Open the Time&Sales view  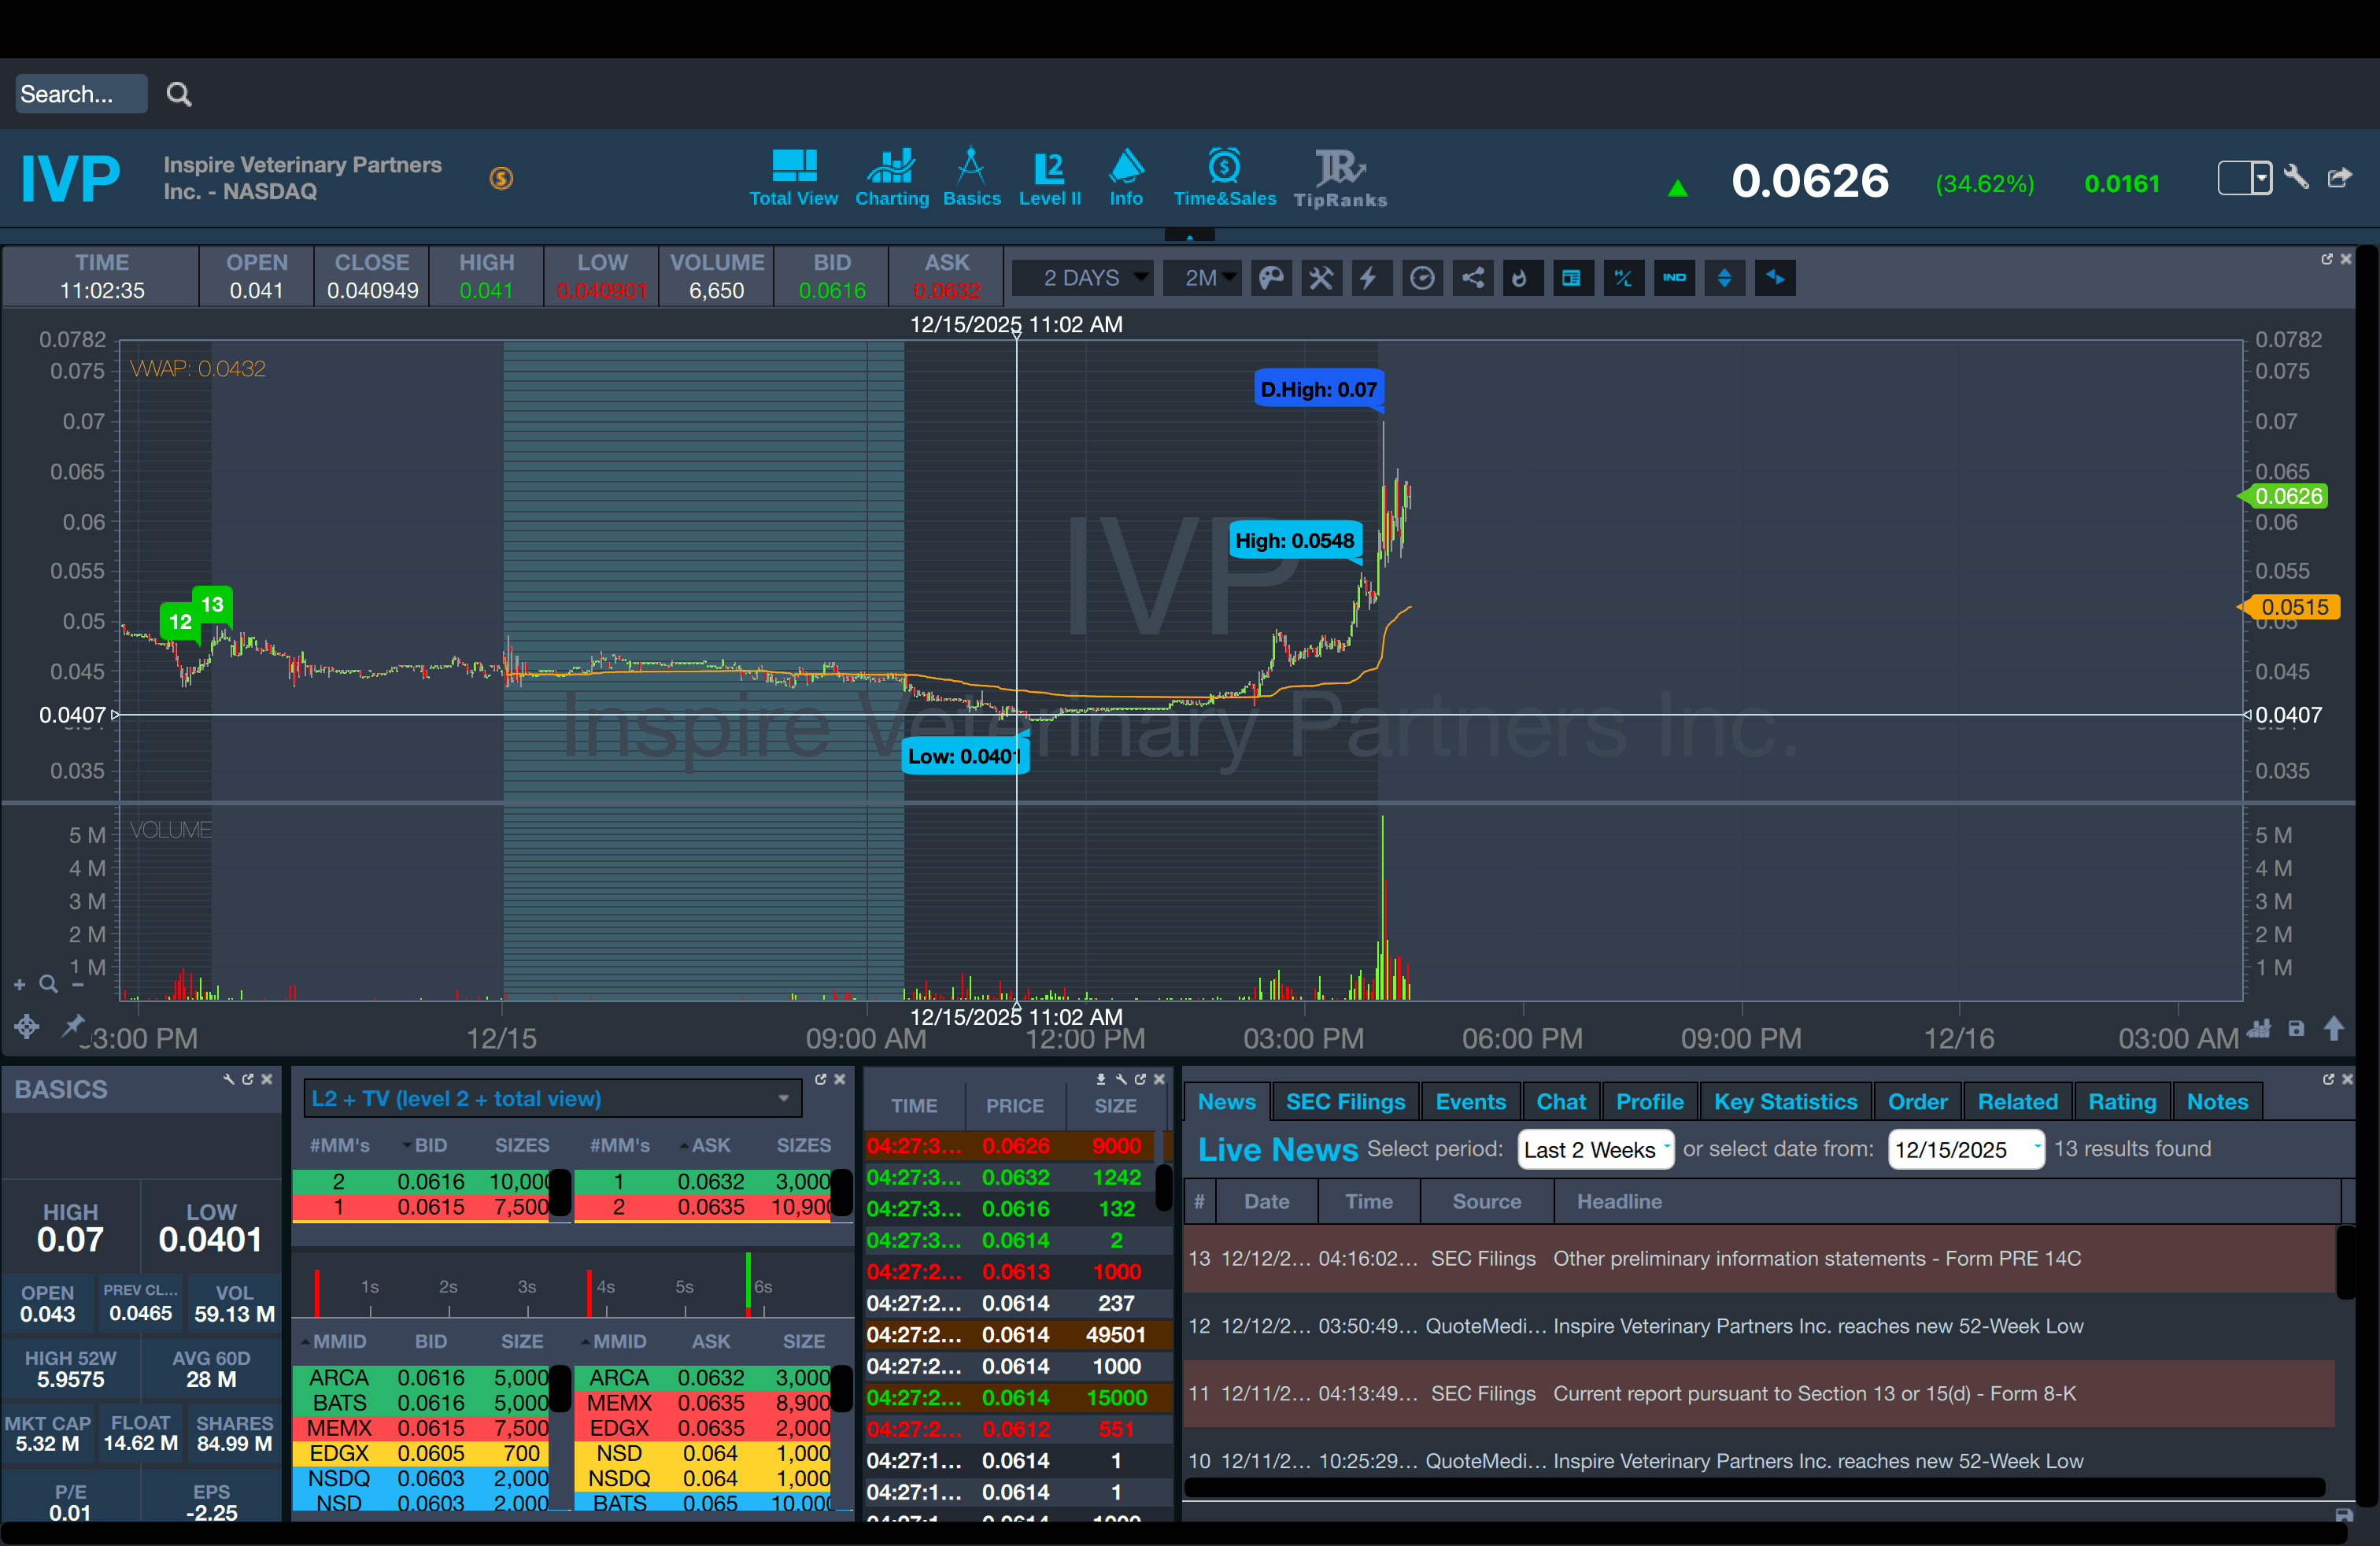1224,179
